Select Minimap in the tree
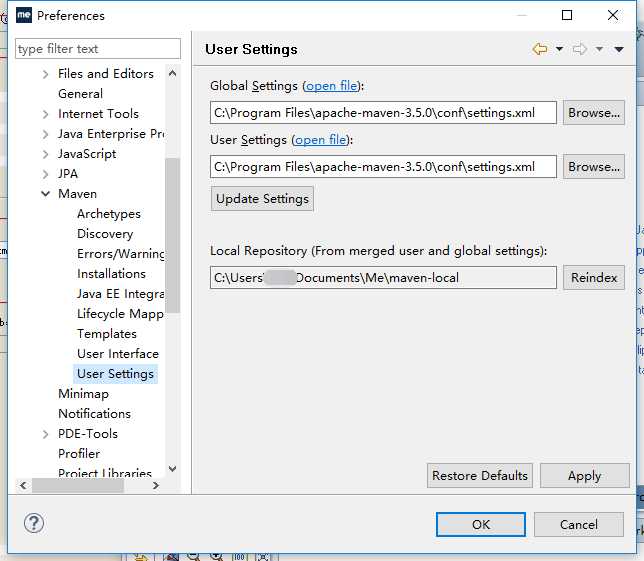 (x=83, y=394)
